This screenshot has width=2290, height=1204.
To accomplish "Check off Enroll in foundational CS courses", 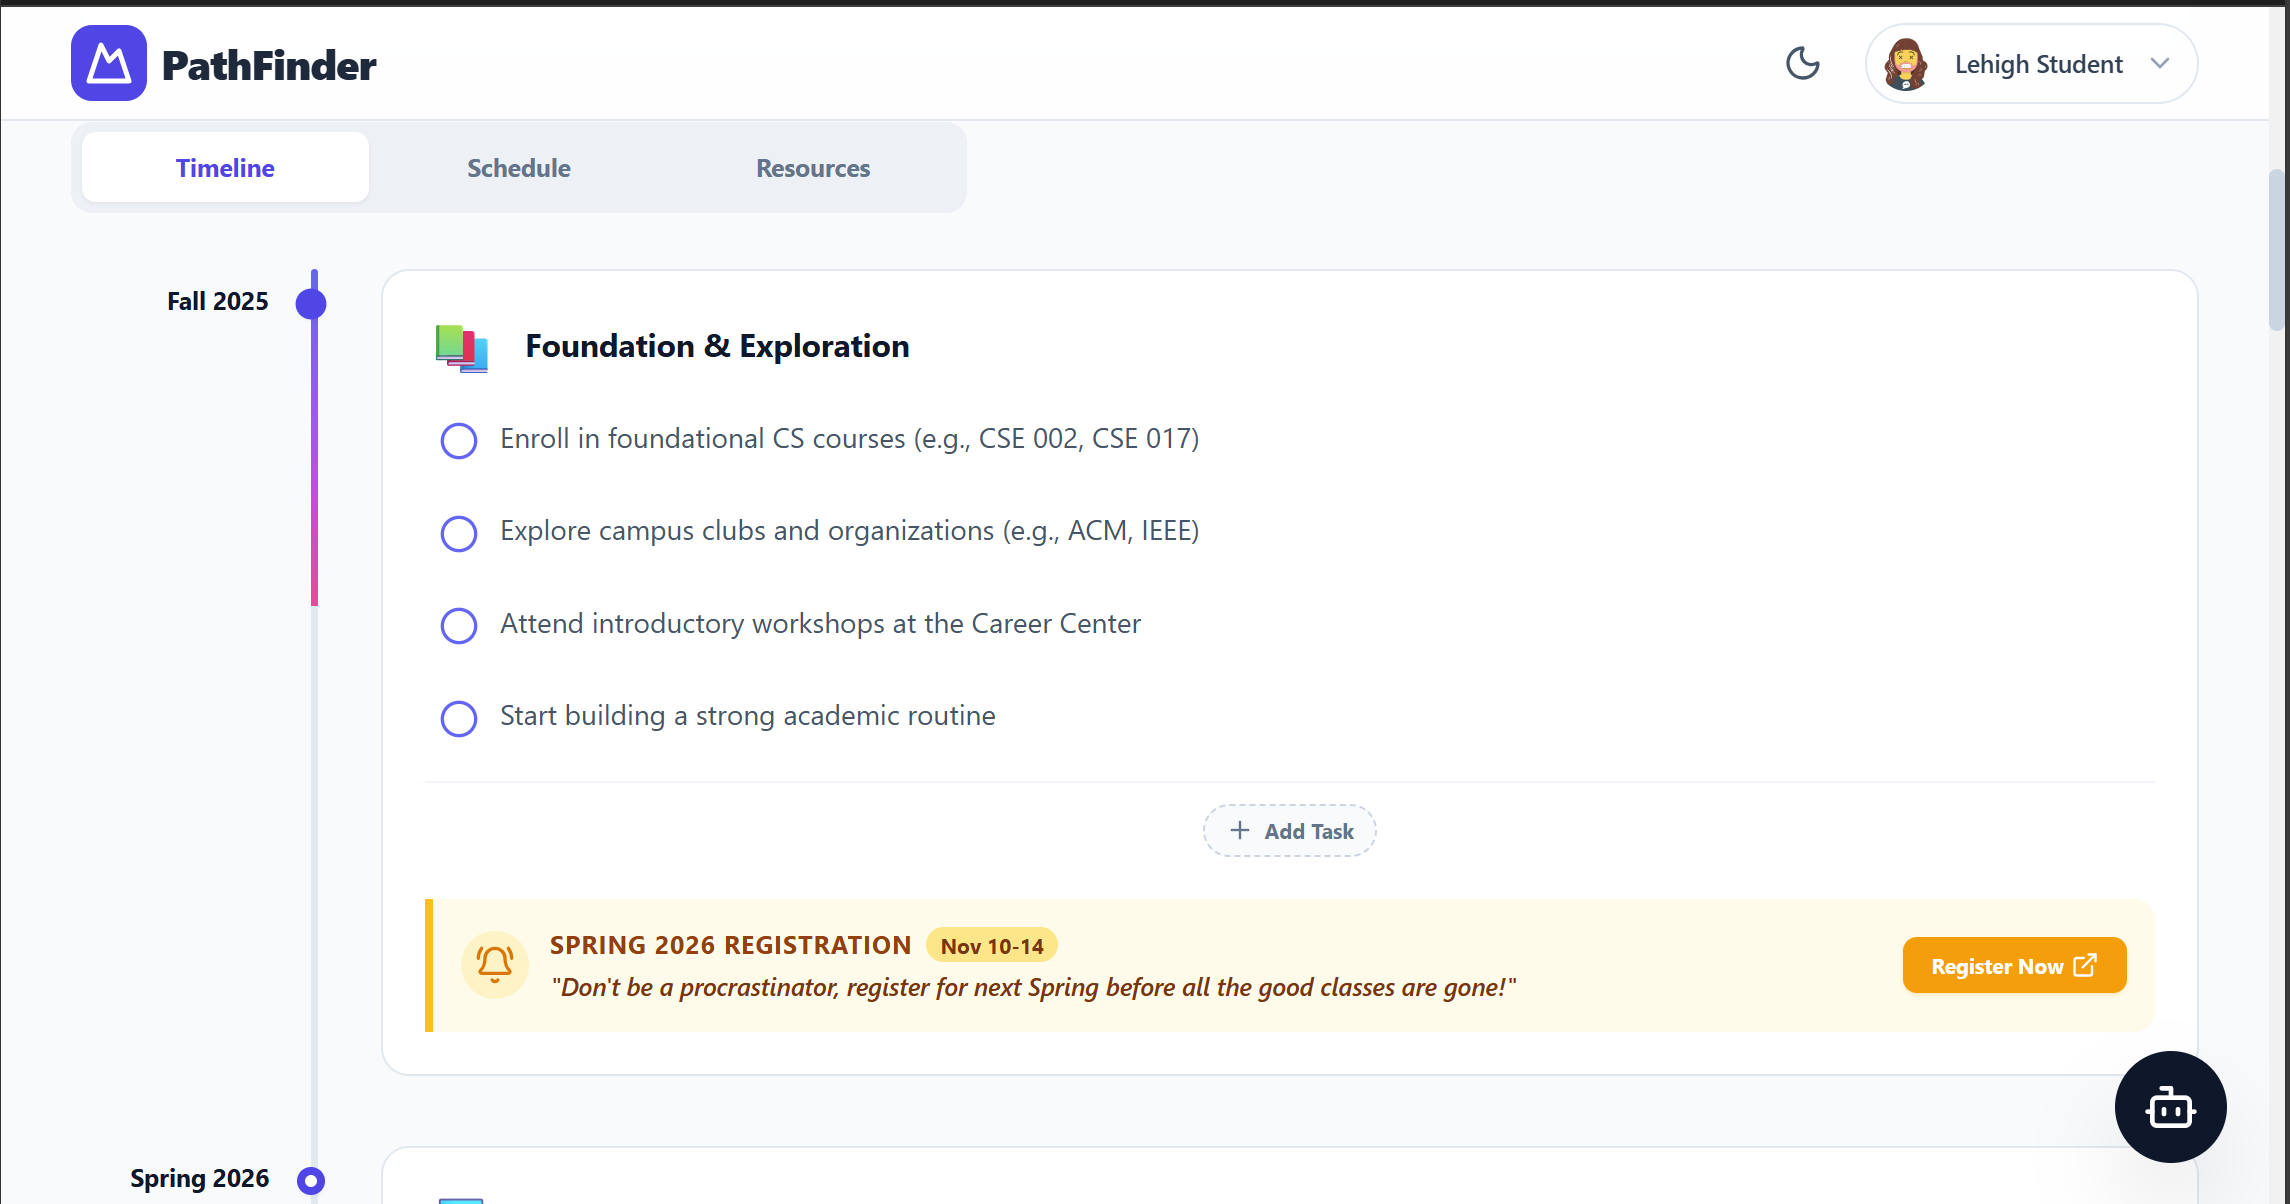I will click(459, 440).
